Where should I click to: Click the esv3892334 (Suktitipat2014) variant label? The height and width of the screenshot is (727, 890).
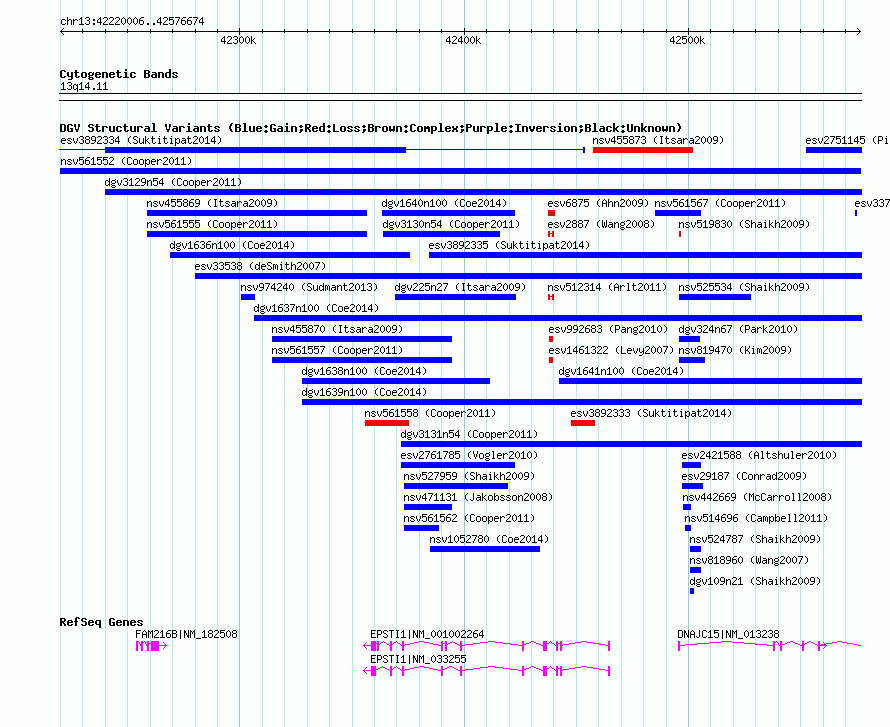(x=141, y=140)
